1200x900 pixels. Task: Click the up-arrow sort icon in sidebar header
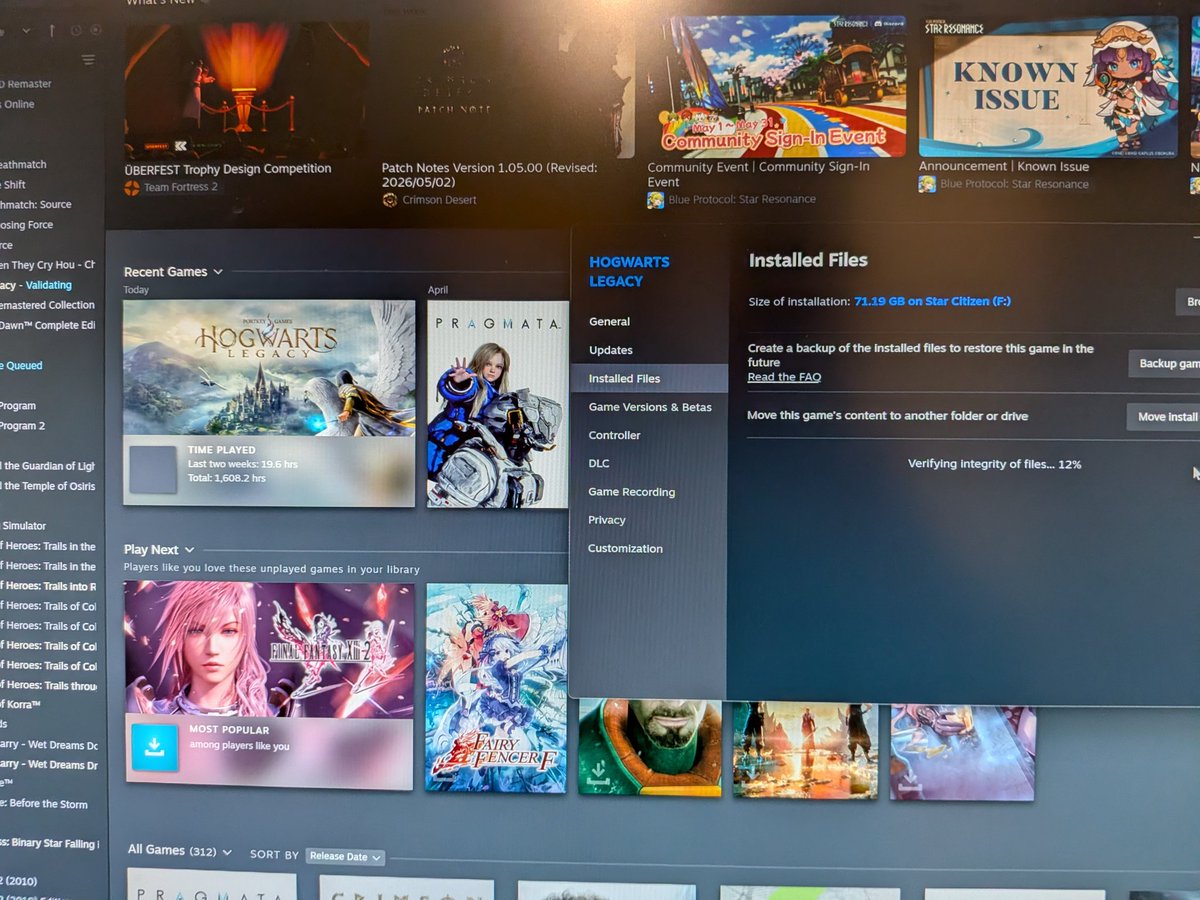click(x=52, y=31)
